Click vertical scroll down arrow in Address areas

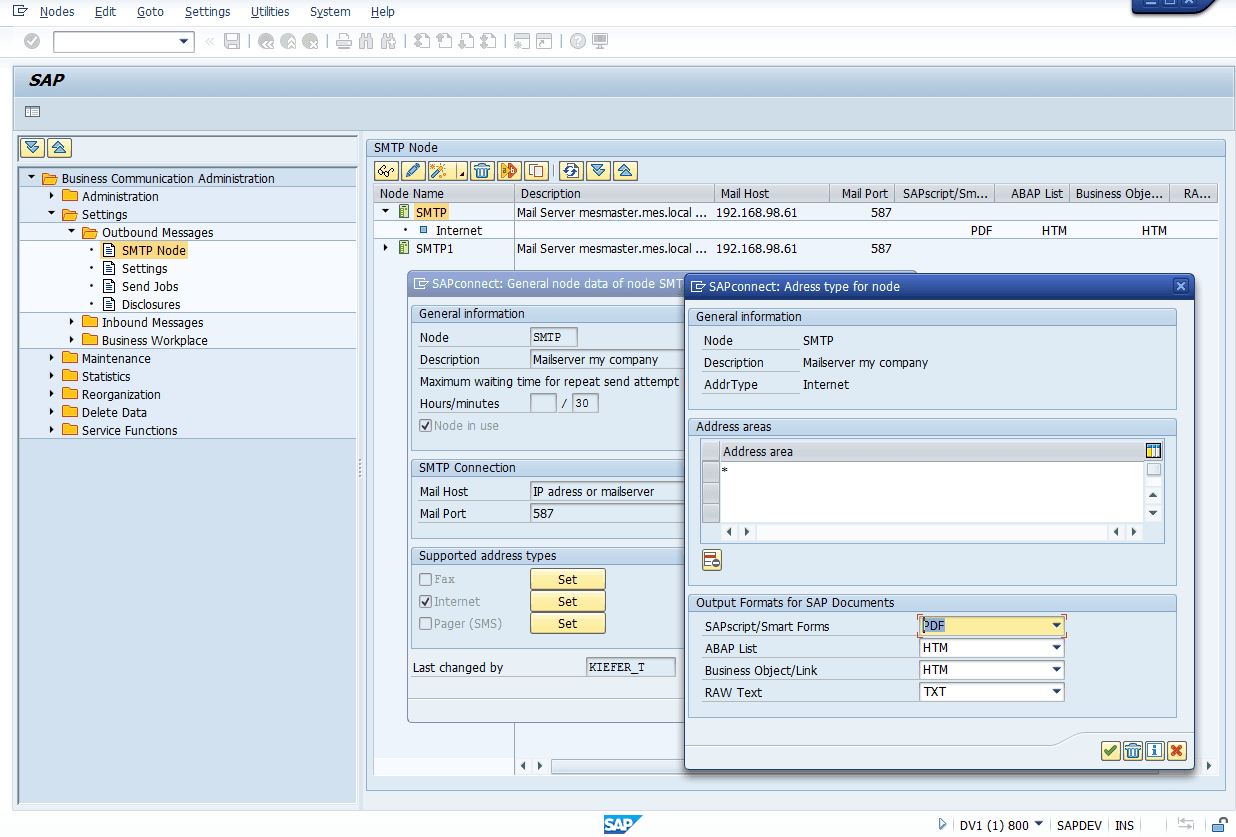tap(1153, 513)
